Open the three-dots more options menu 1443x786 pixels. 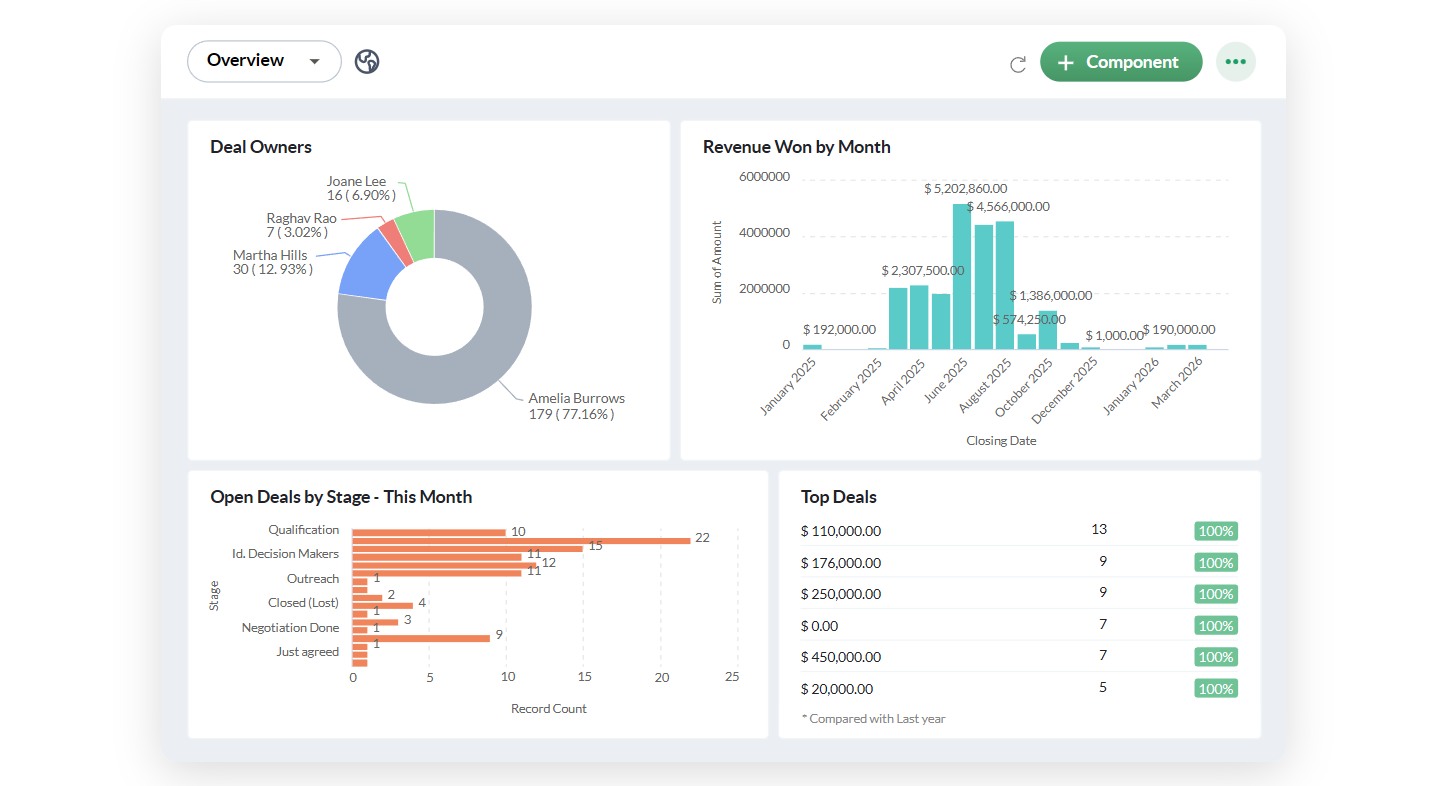1236,62
